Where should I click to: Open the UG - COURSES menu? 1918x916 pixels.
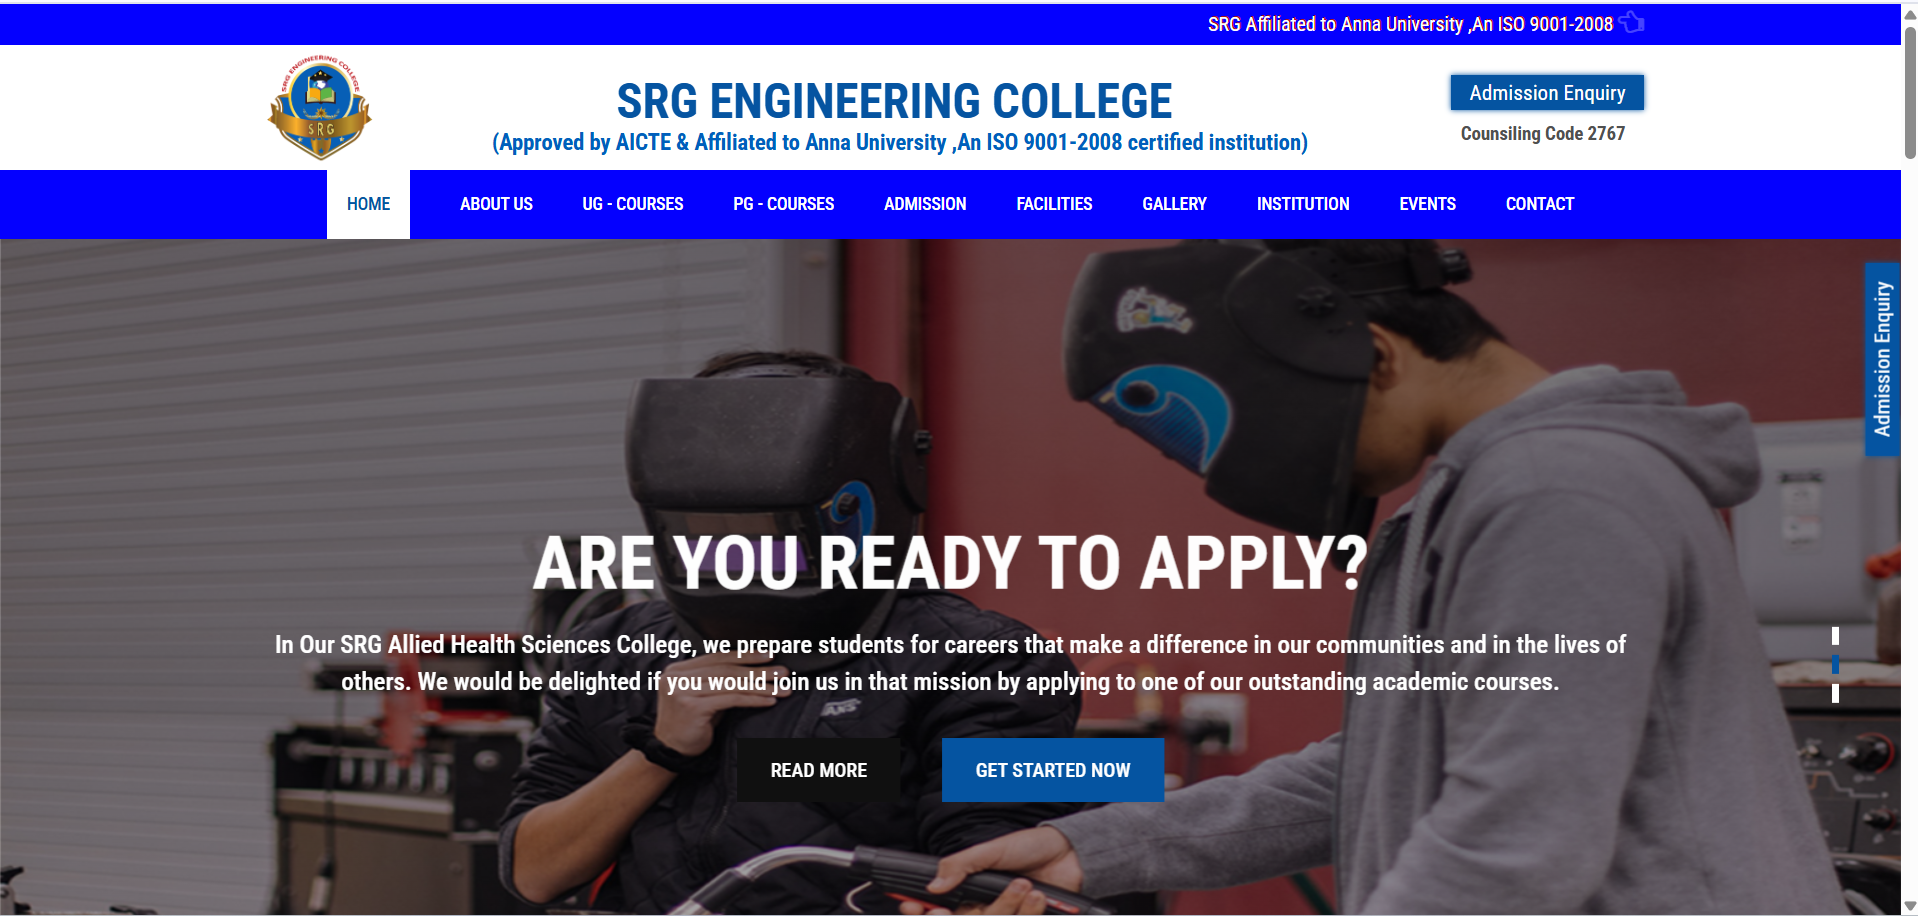[633, 204]
